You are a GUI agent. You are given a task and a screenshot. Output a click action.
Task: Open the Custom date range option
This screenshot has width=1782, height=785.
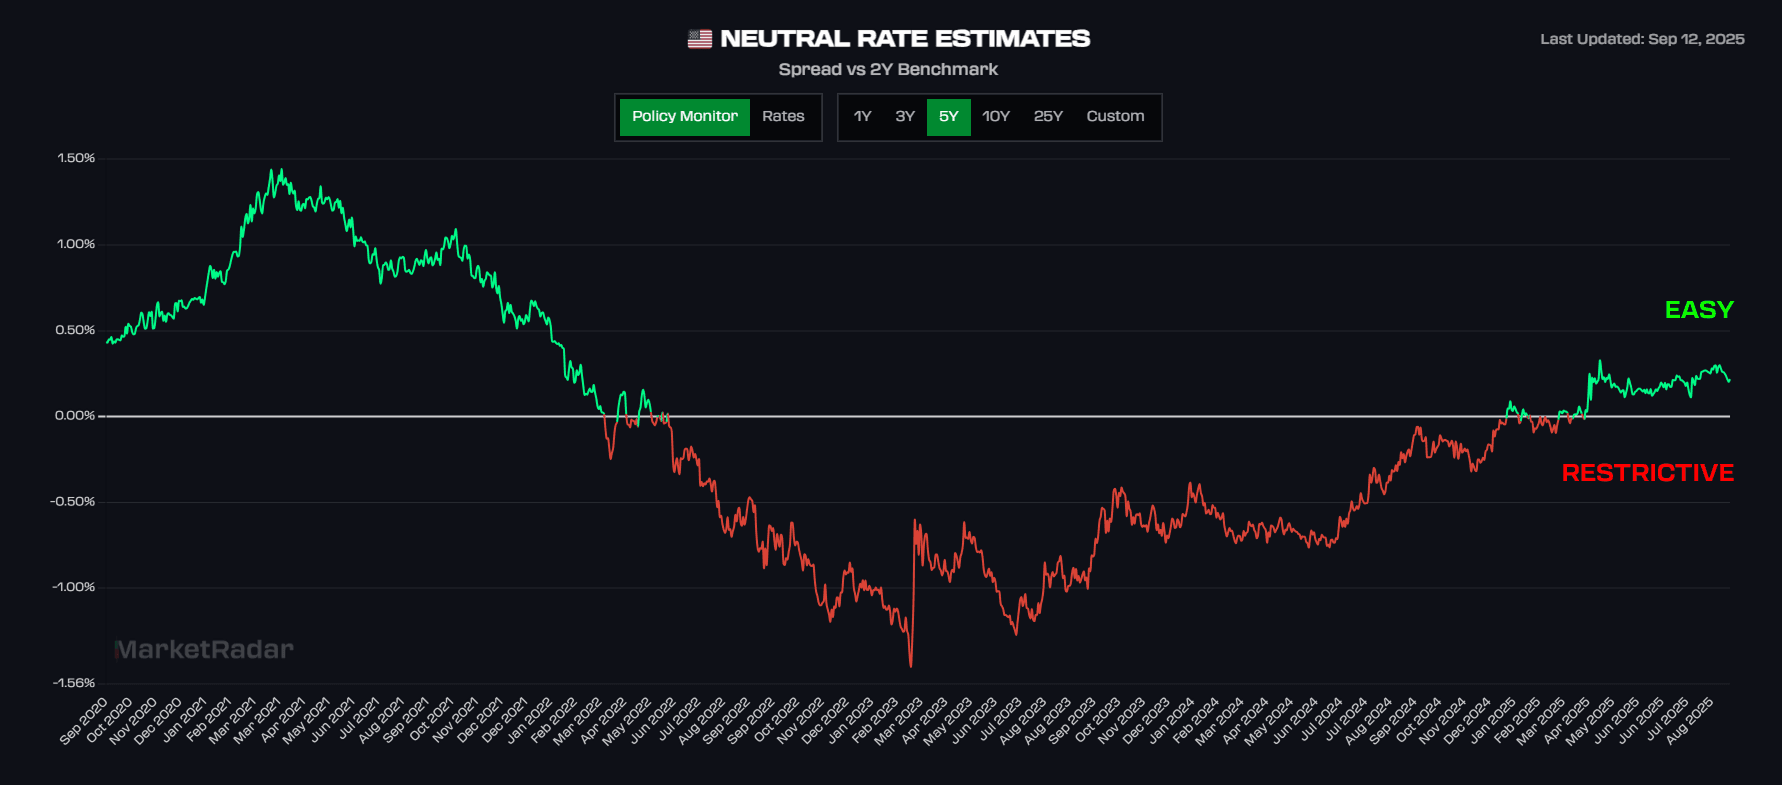1115,117
